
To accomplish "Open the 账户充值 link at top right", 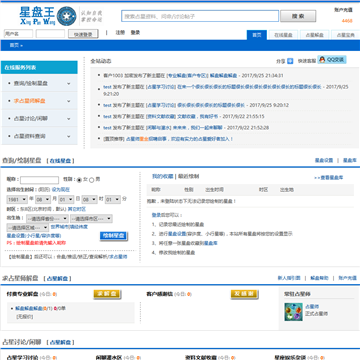I will (x=343, y=10).
